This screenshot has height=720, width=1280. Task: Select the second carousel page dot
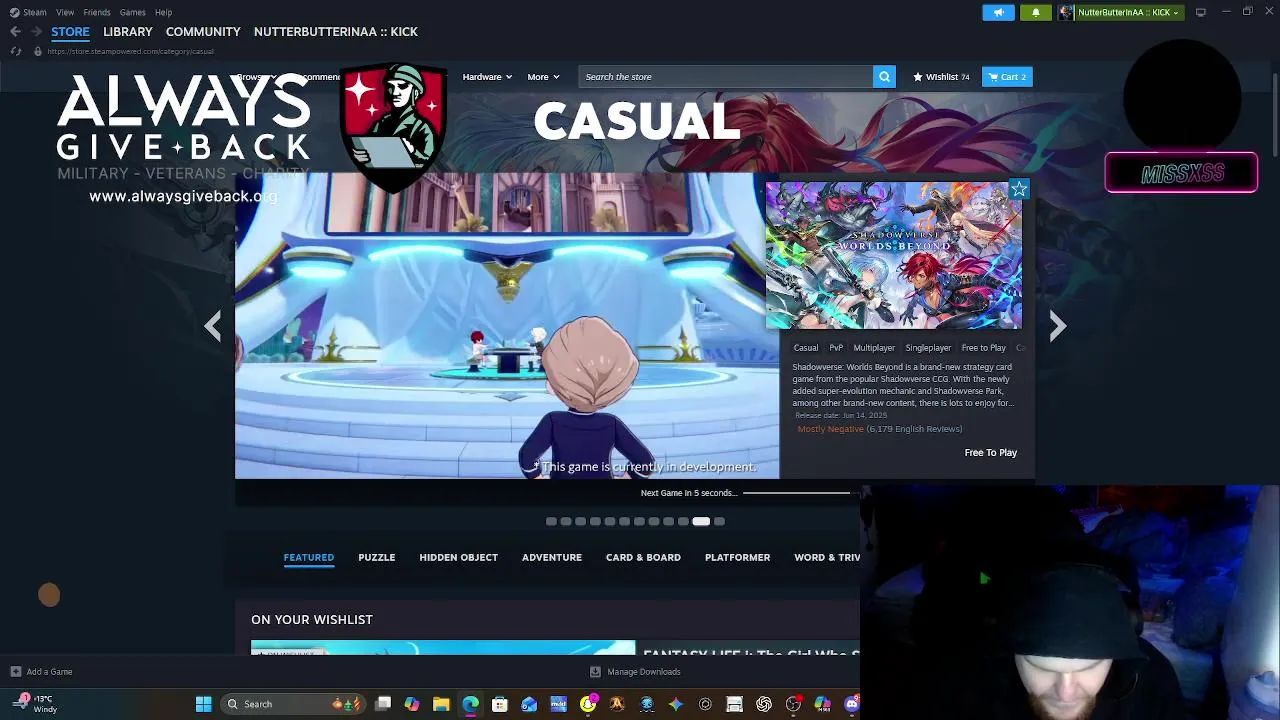tap(566, 521)
